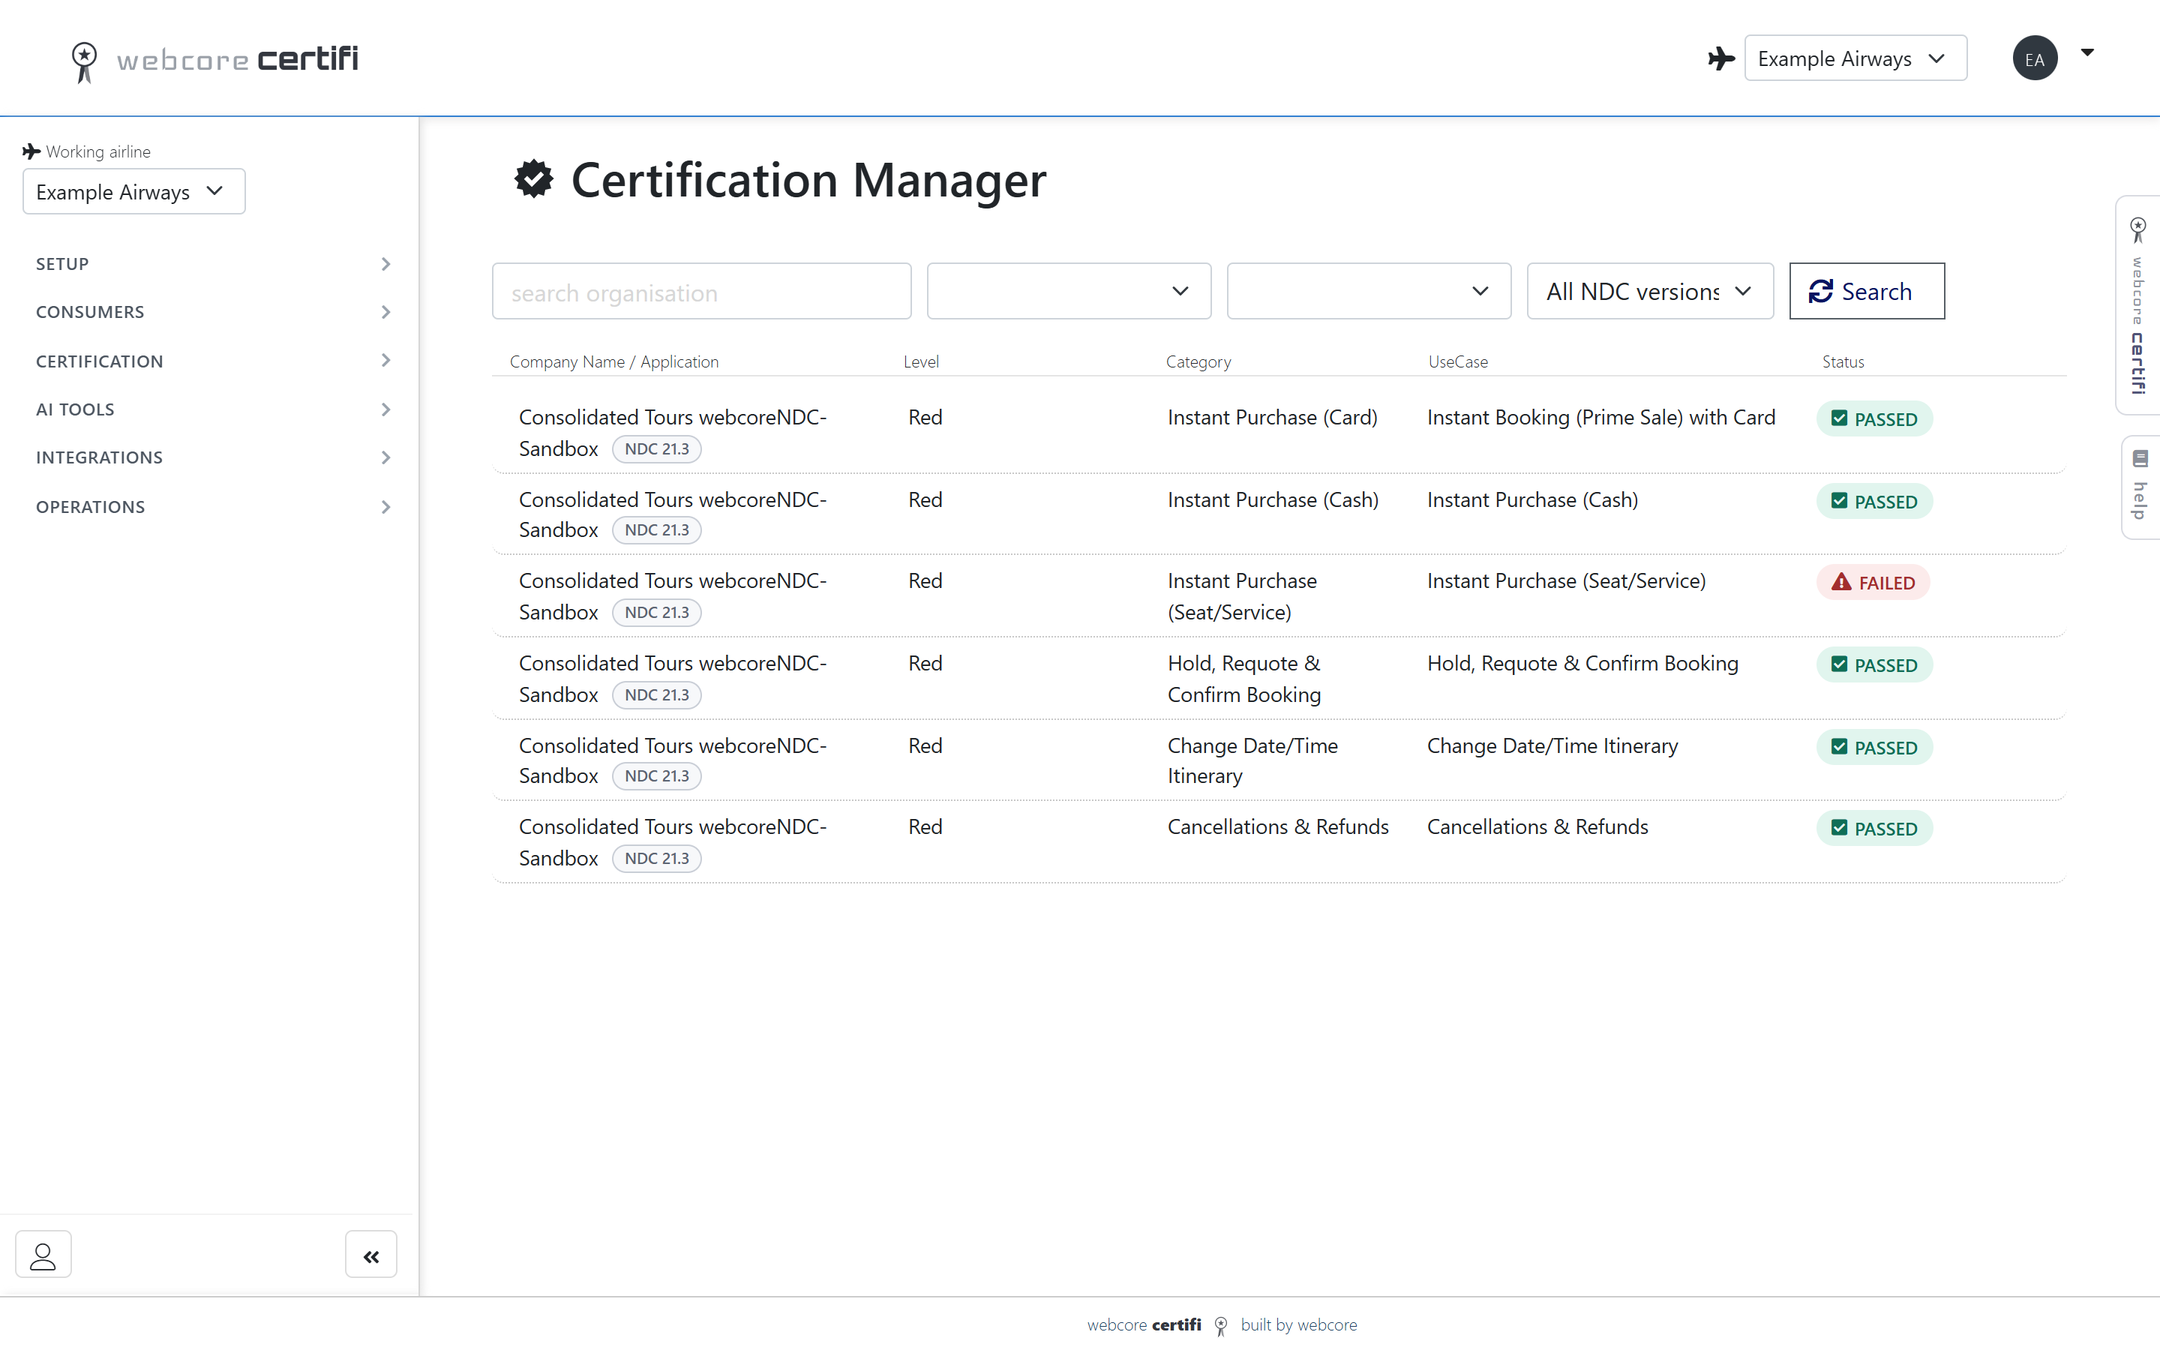Click the webcore certifi logo

[214, 60]
